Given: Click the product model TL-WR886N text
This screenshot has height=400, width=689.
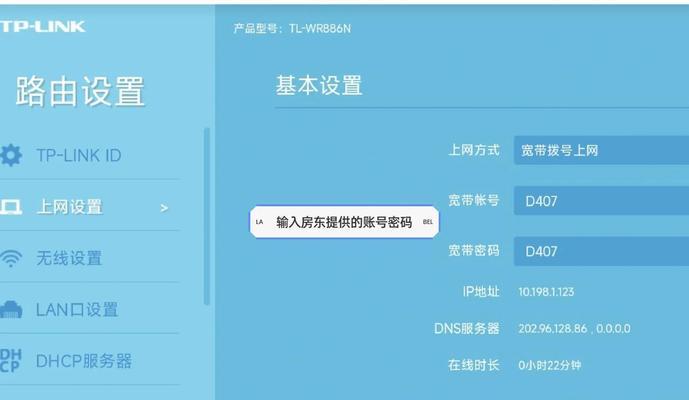Looking at the screenshot, I should click(320, 29).
